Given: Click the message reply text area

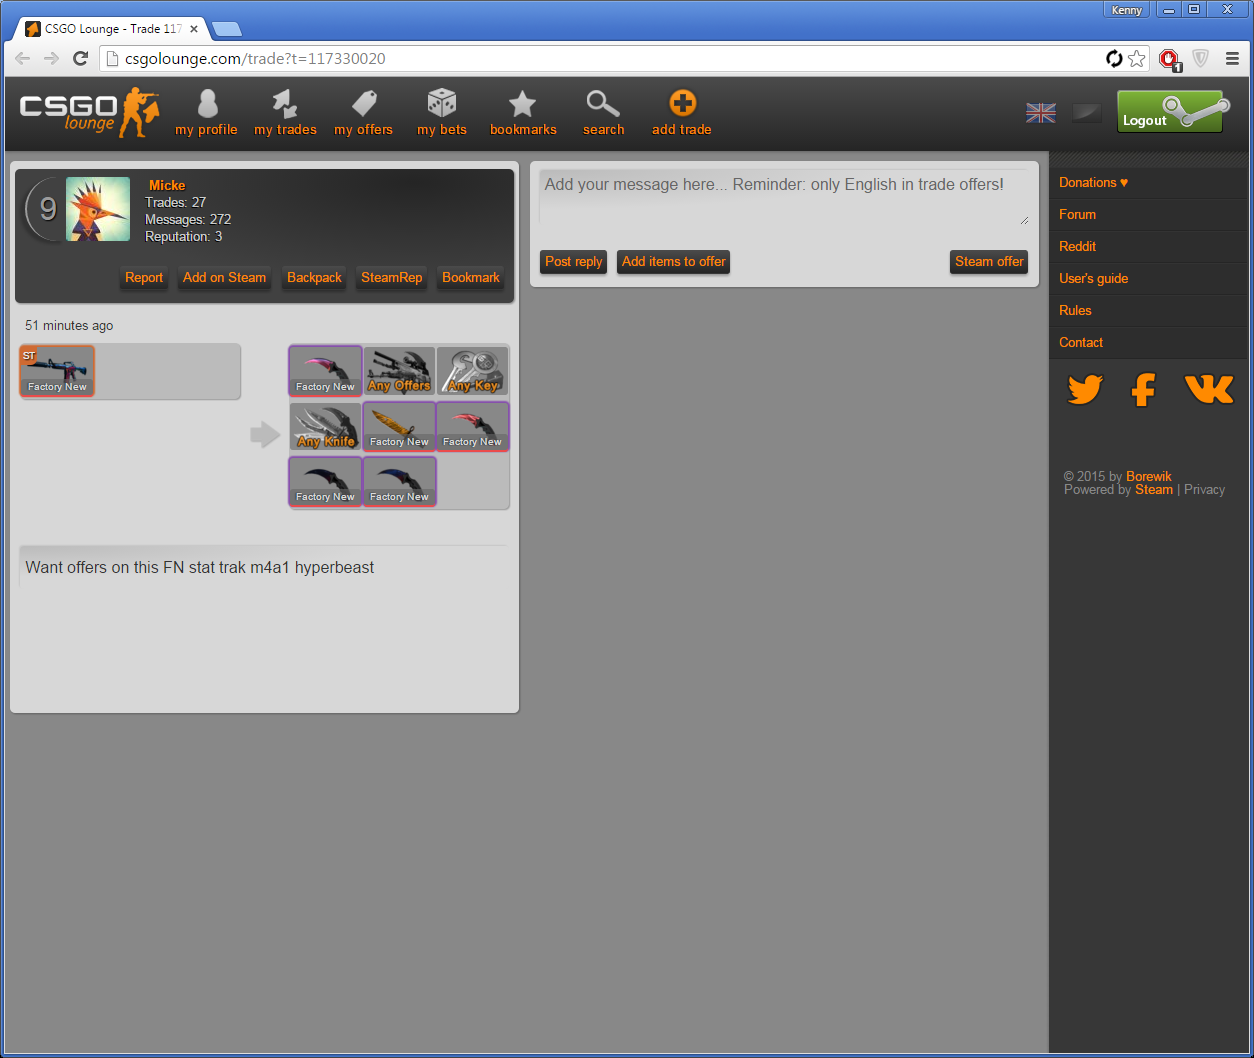Looking at the screenshot, I should (783, 197).
